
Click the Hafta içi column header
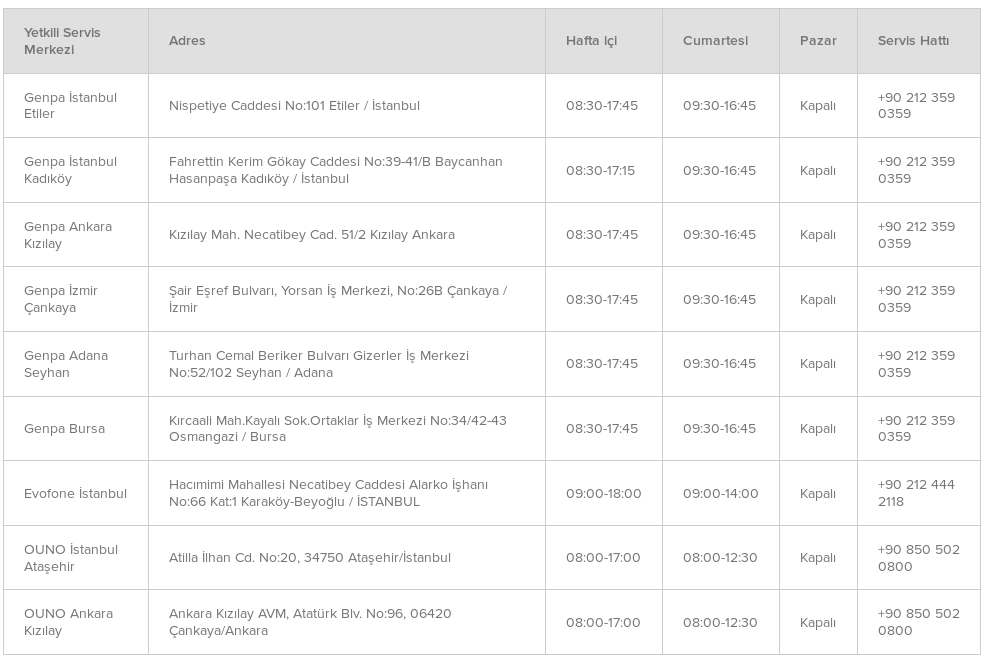[591, 41]
